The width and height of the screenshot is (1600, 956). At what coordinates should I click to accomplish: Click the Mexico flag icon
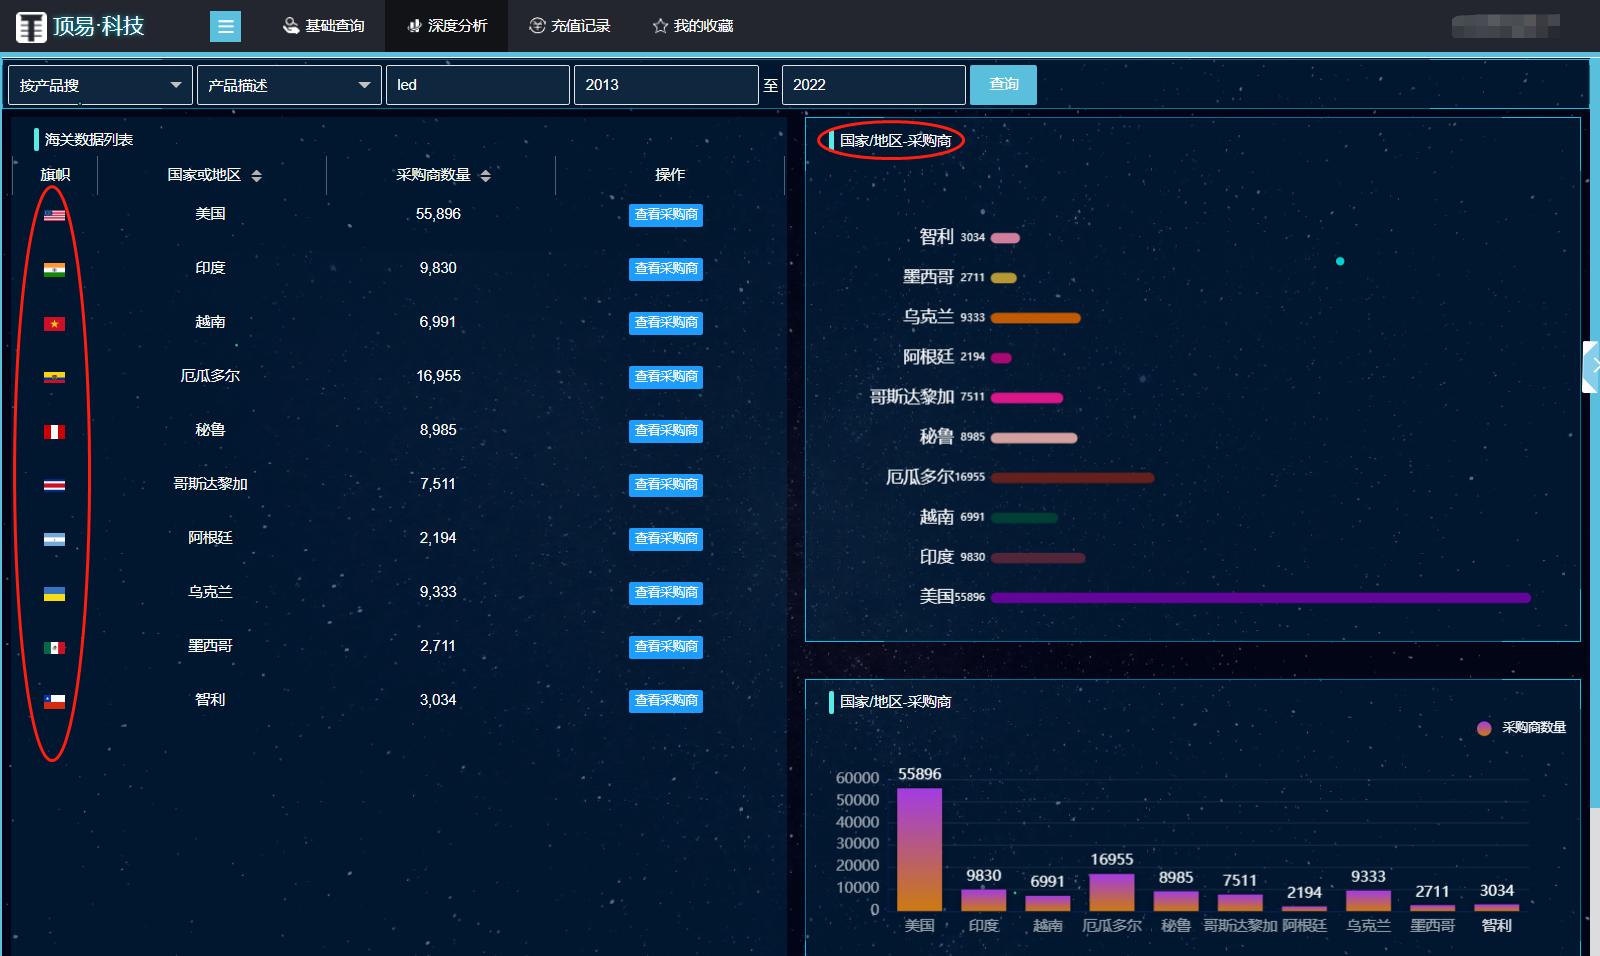point(55,647)
